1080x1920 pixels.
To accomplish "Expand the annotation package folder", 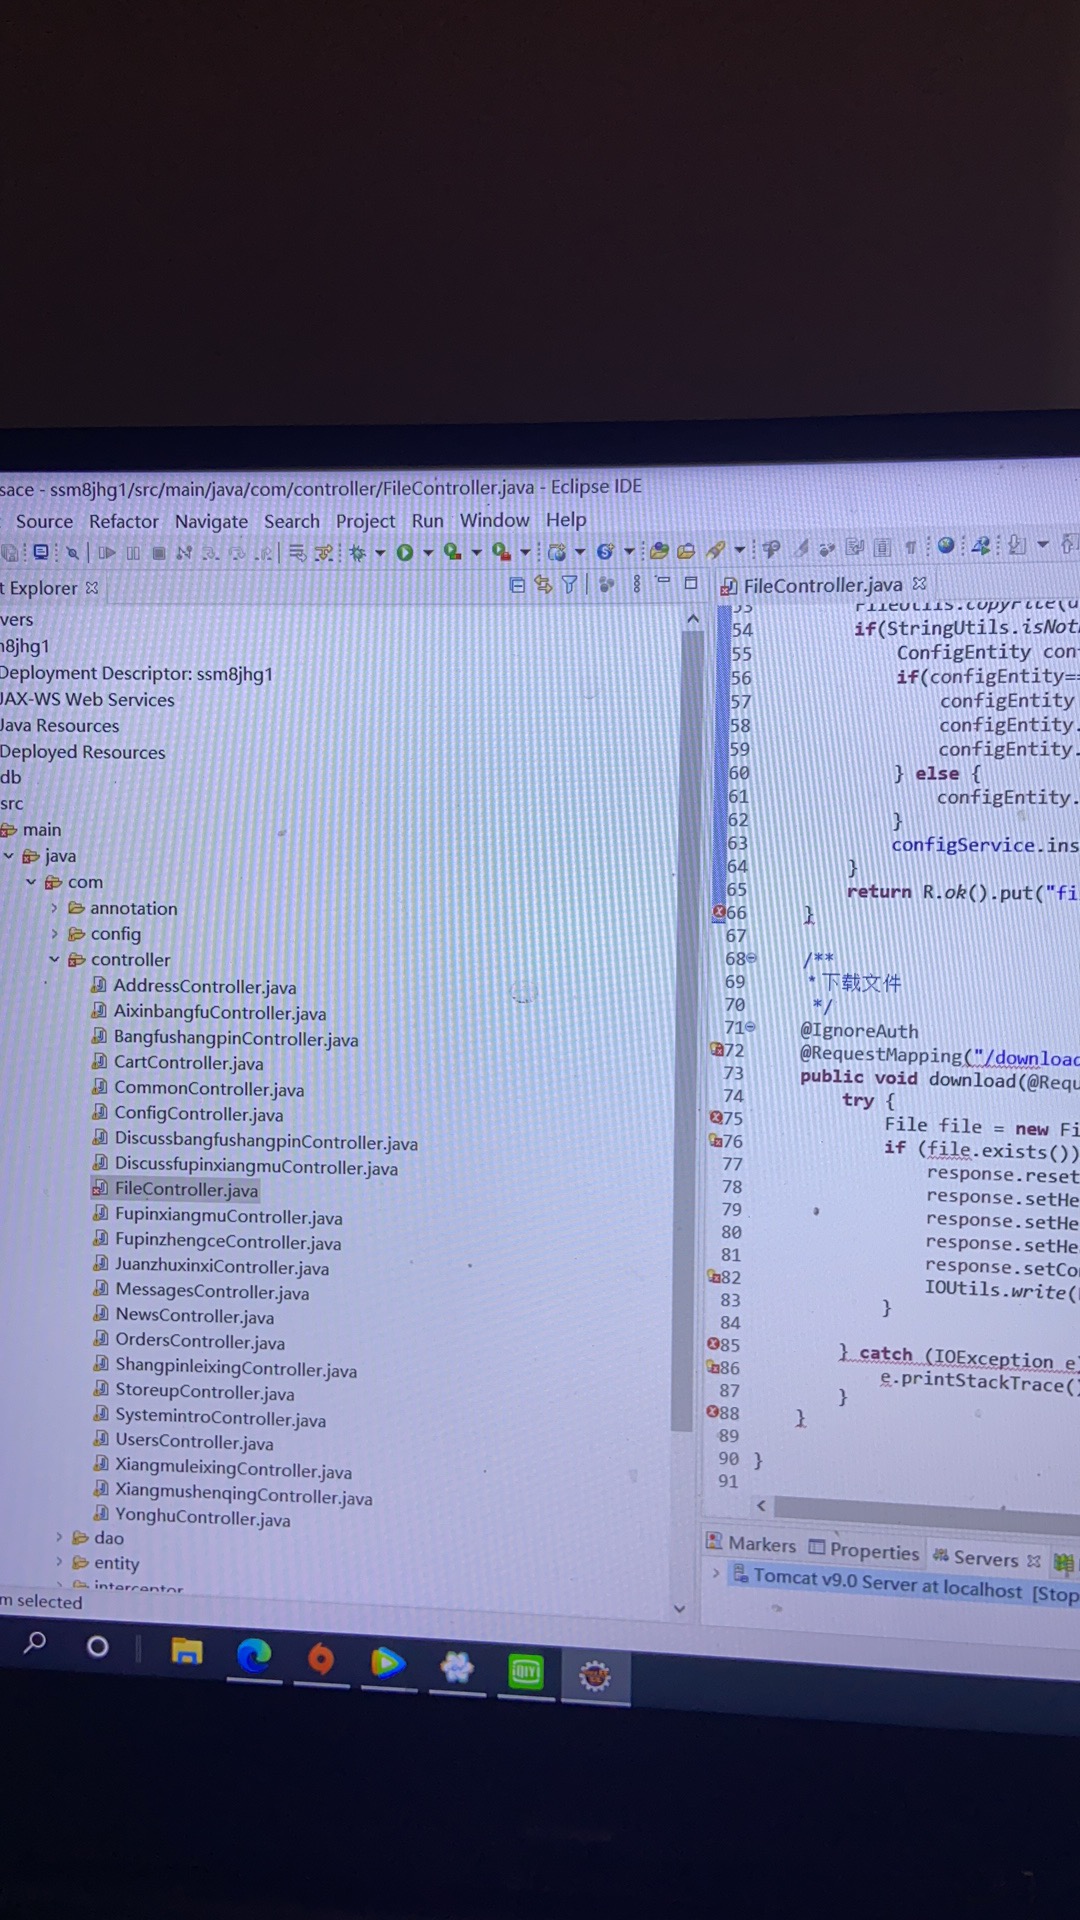I will (54, 908).
